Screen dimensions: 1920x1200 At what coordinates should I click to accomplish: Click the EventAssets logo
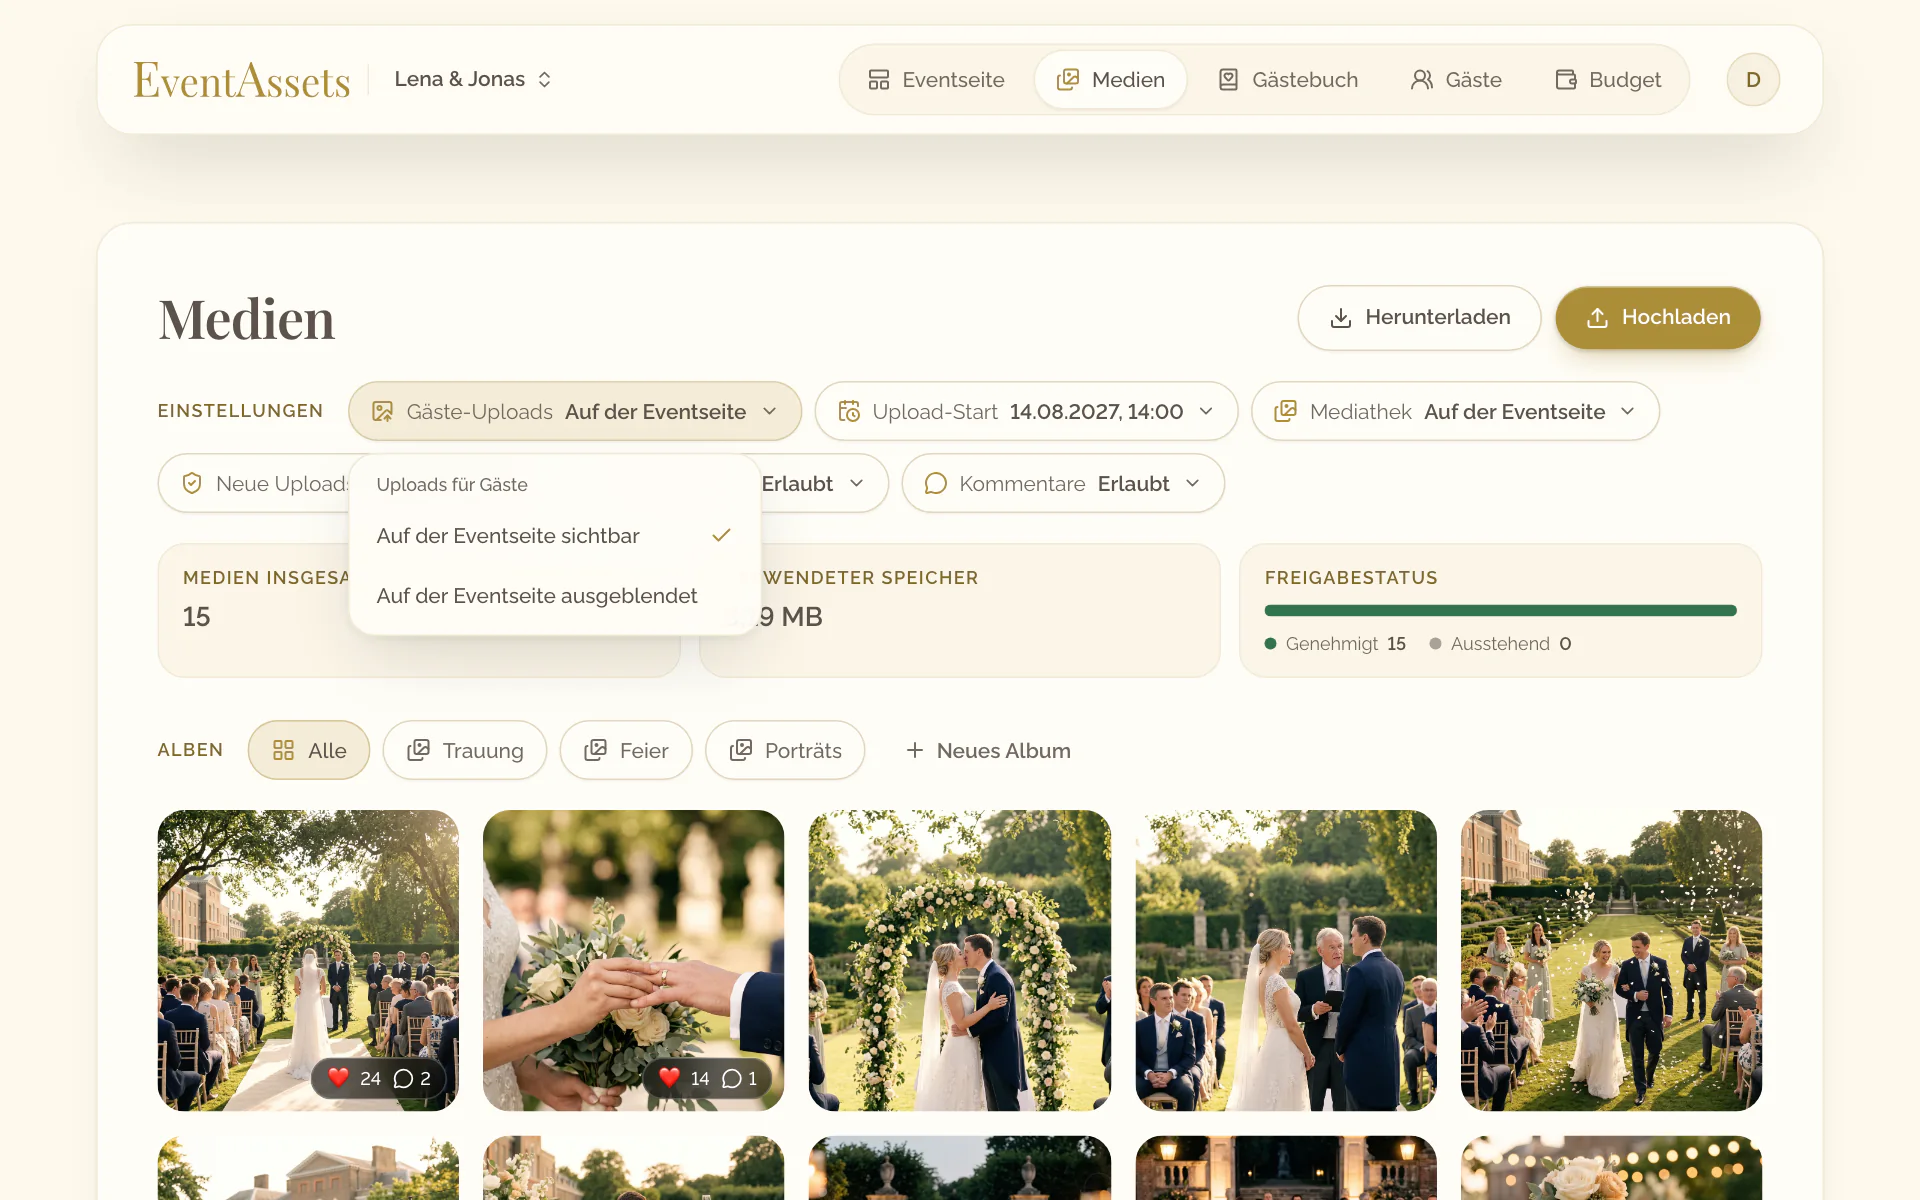(x=242, y=80)
